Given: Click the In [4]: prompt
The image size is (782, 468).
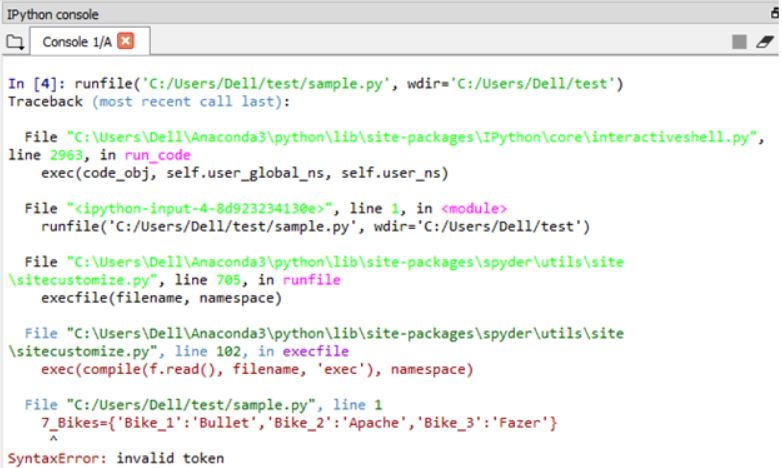Looking at the screenshot, I should [36, 83].
